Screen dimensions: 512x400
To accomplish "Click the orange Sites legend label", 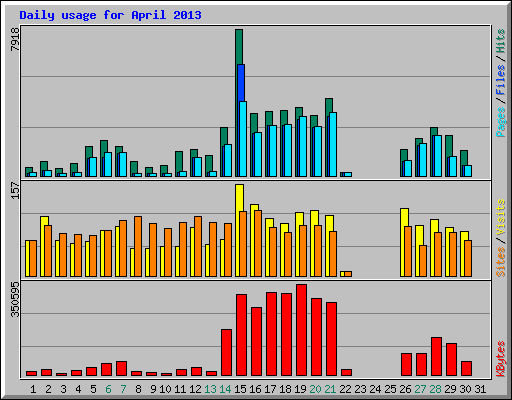I will tap(501, 262).
